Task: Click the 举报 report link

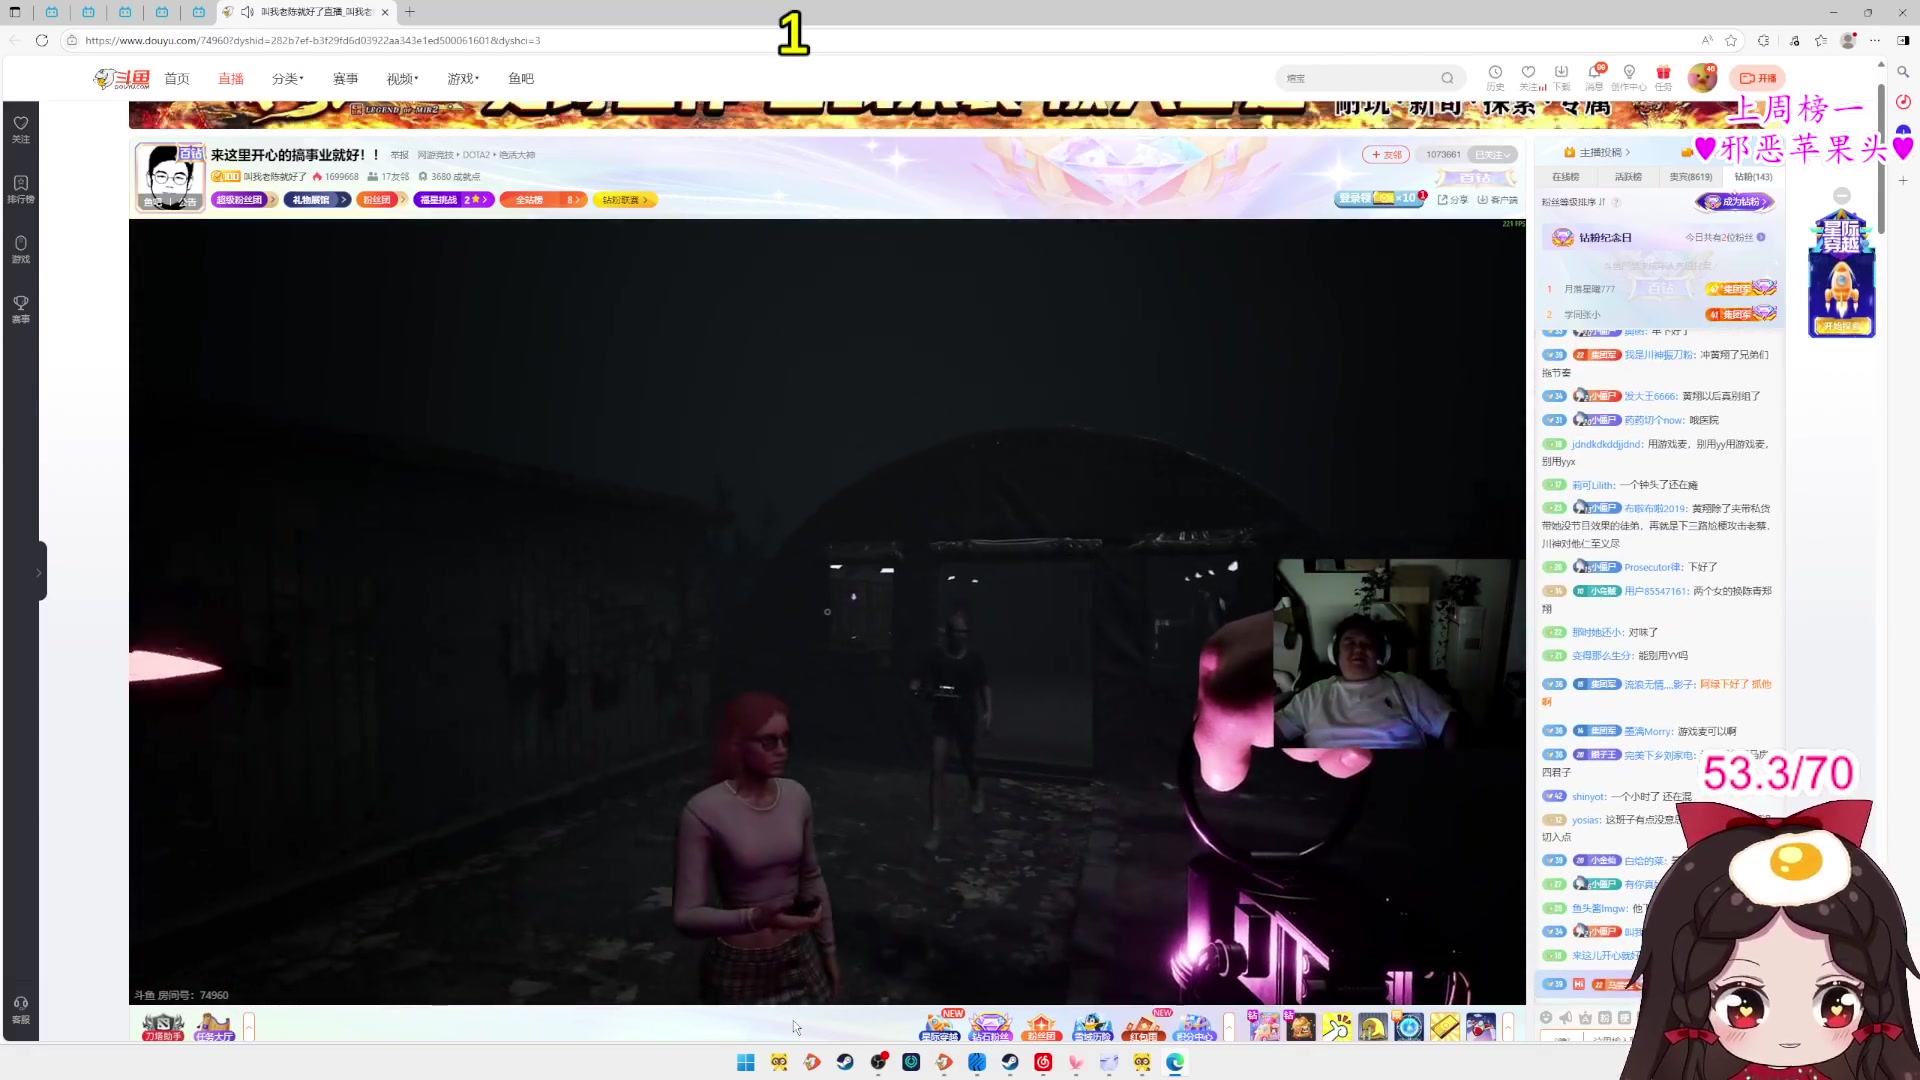Action: click(399, 155)
